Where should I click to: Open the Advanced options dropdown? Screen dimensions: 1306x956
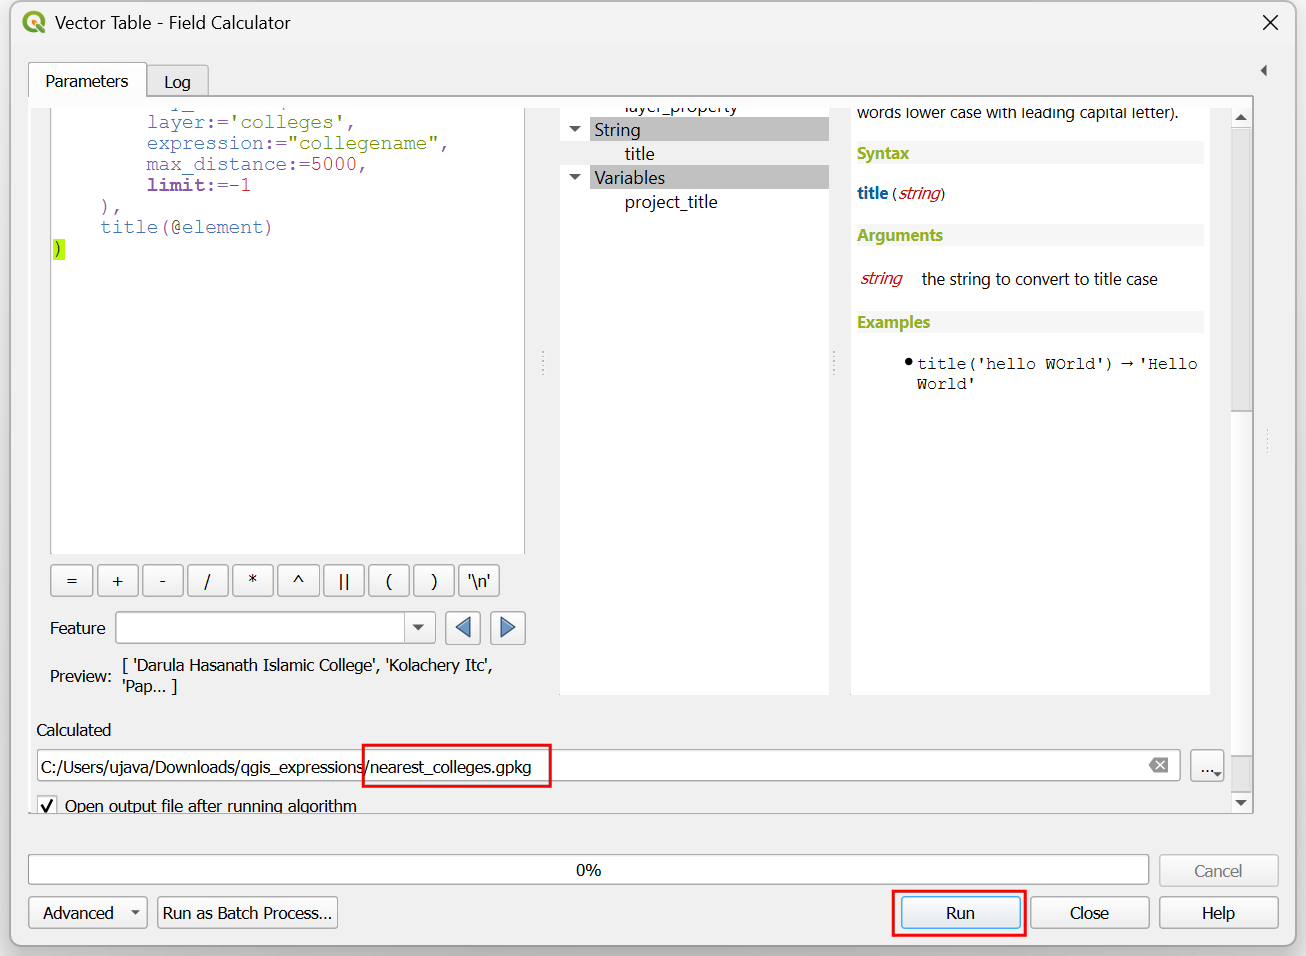point(88,913)
